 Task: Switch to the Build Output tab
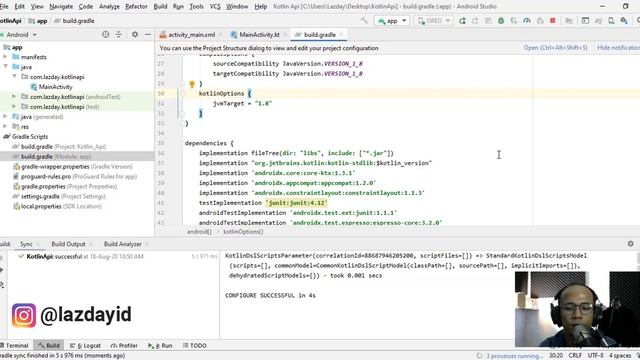point(68,244)
